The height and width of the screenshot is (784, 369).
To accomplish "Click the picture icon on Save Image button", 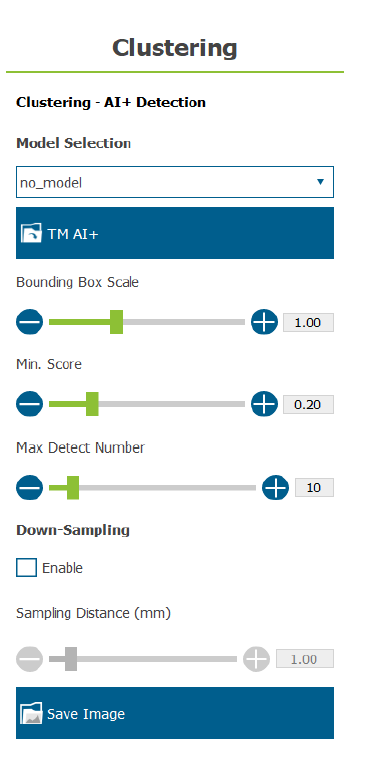I will pyautogui.click(x=31, y=714).
